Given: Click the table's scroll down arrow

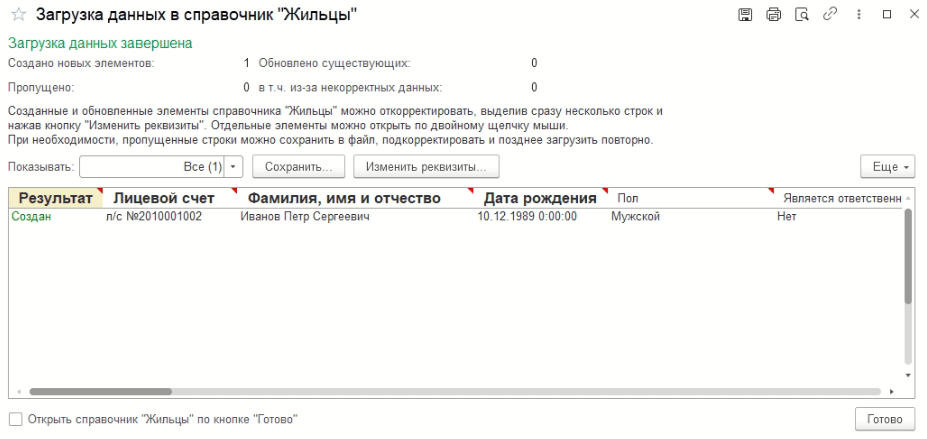Looking at the screenshot, I should point(909,376).
